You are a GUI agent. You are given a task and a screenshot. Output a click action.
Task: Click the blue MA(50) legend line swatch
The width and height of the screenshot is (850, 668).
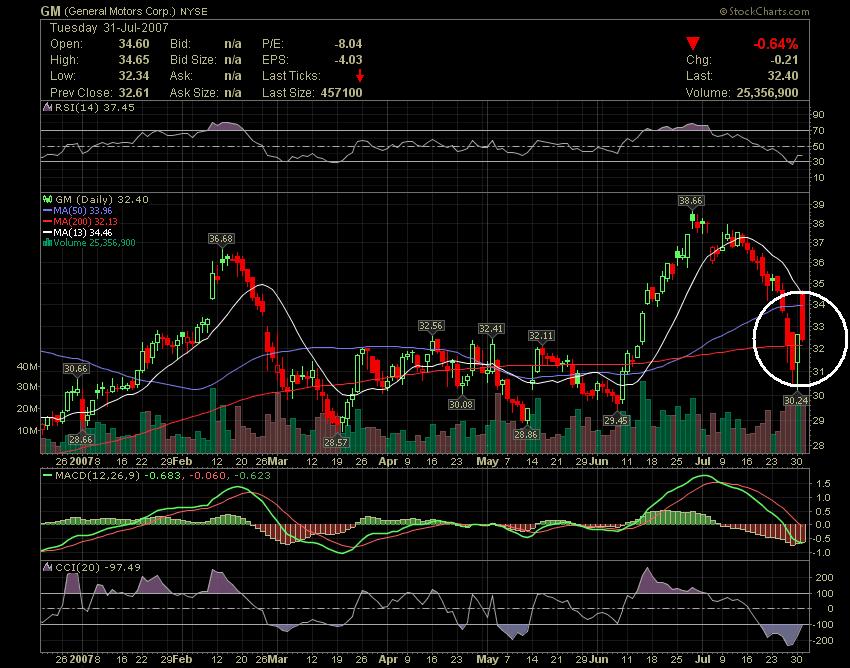click(47, 210)
